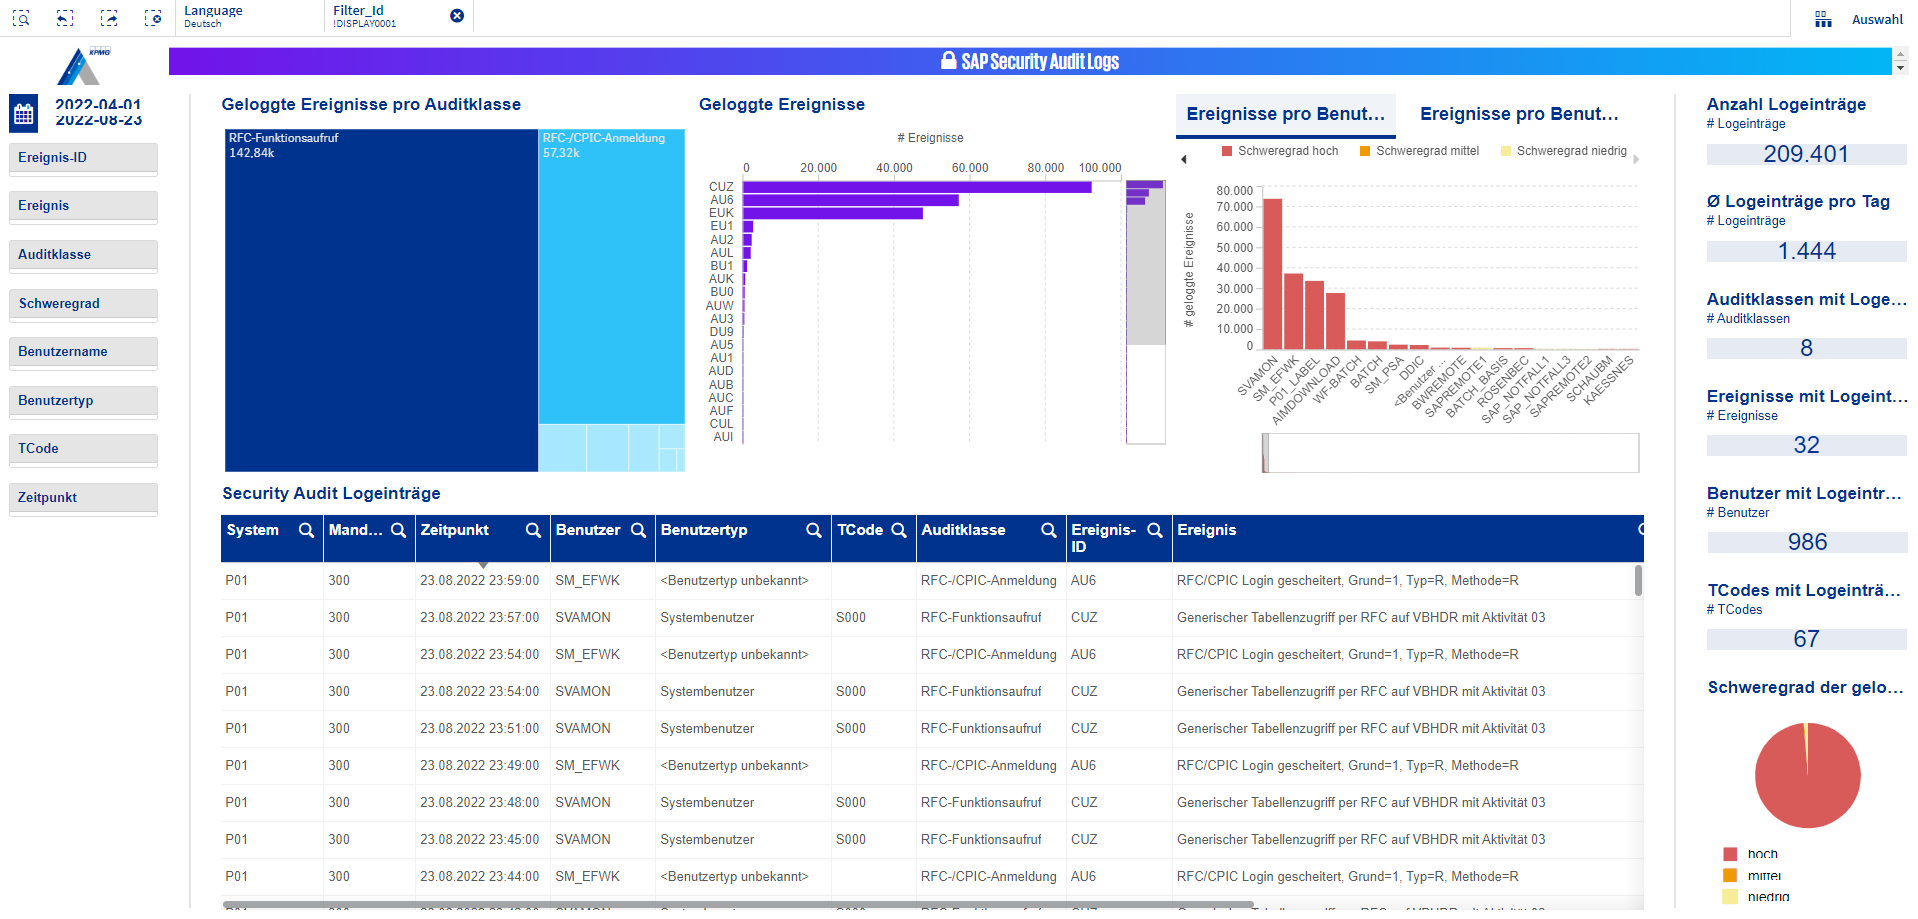Clear all selections icon
This screenshot has height=919, width=1918.
pyautogui.click(x=153, y=18)
